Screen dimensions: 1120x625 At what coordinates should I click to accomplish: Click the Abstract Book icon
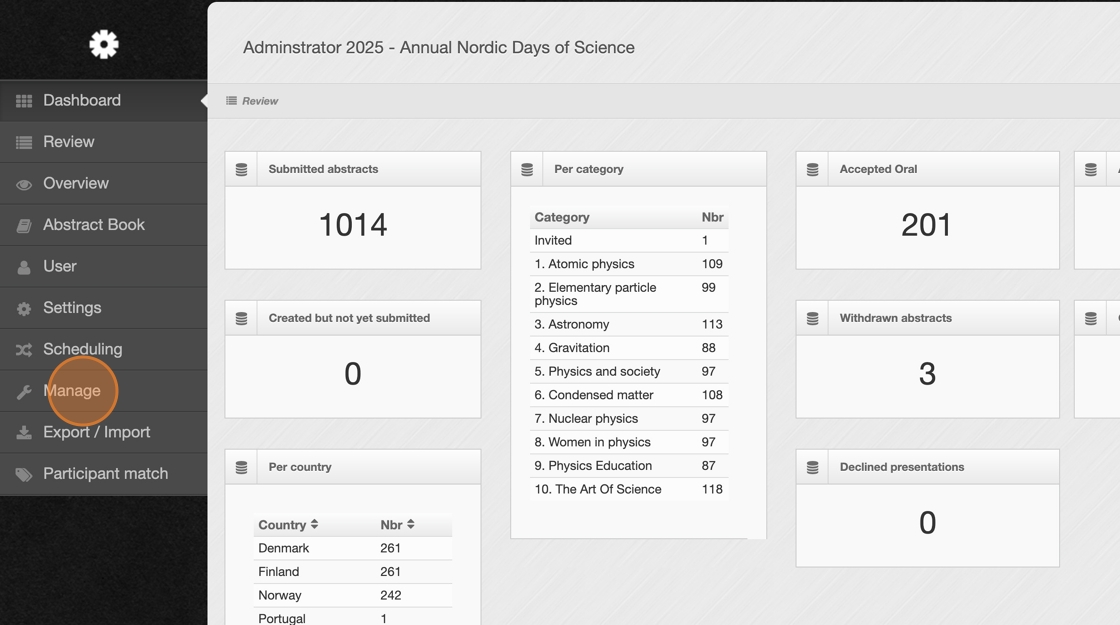tap(24, 226)
